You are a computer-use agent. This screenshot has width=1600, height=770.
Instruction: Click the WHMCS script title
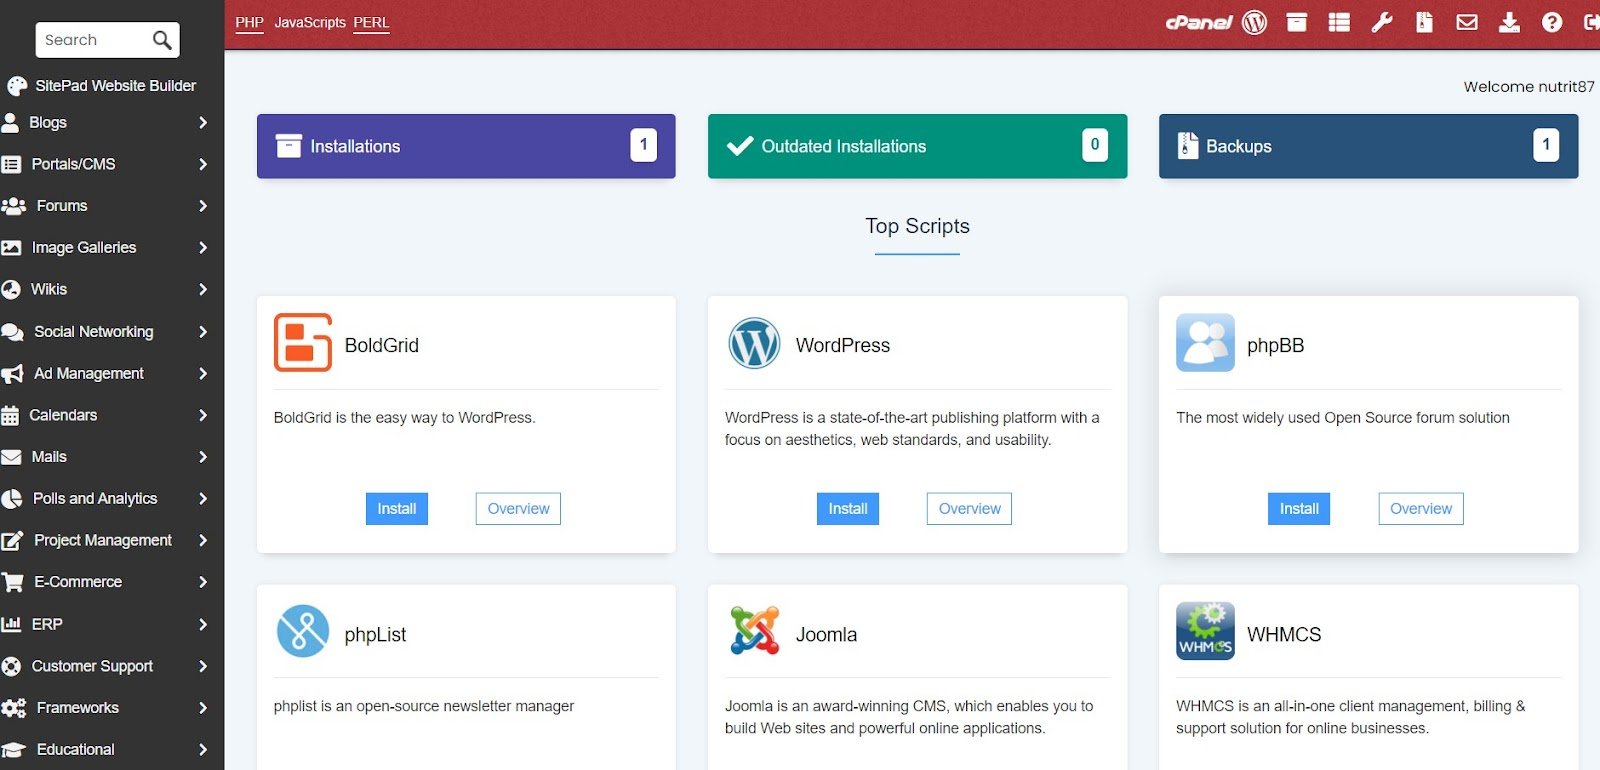[x=1284, y=634]
